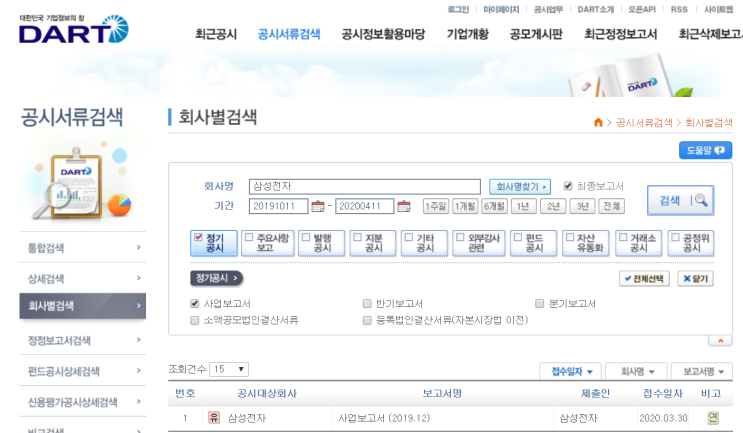Go to 공시정보활용마당 top menu
The image size is (743, 433).
(x=383, y=34)
